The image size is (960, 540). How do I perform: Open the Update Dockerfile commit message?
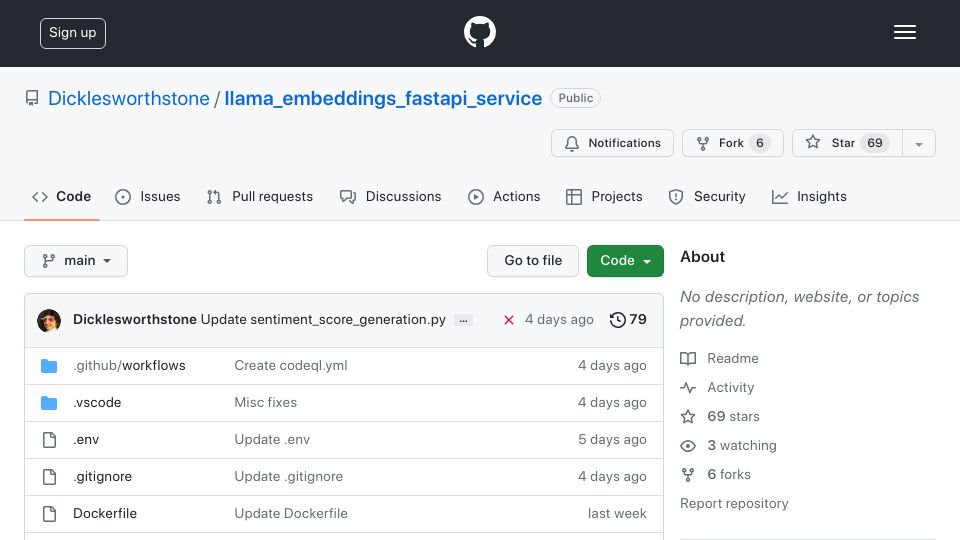291,514
